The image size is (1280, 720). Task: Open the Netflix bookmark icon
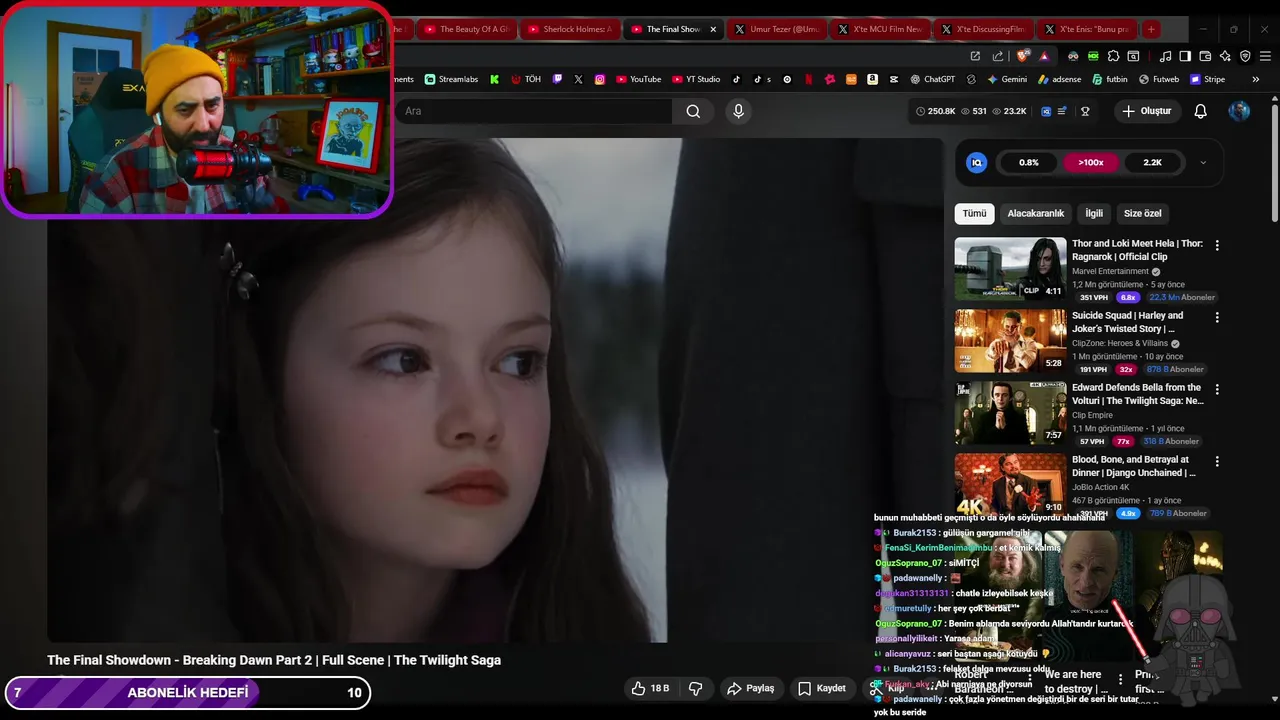click(x=808, y=79)
